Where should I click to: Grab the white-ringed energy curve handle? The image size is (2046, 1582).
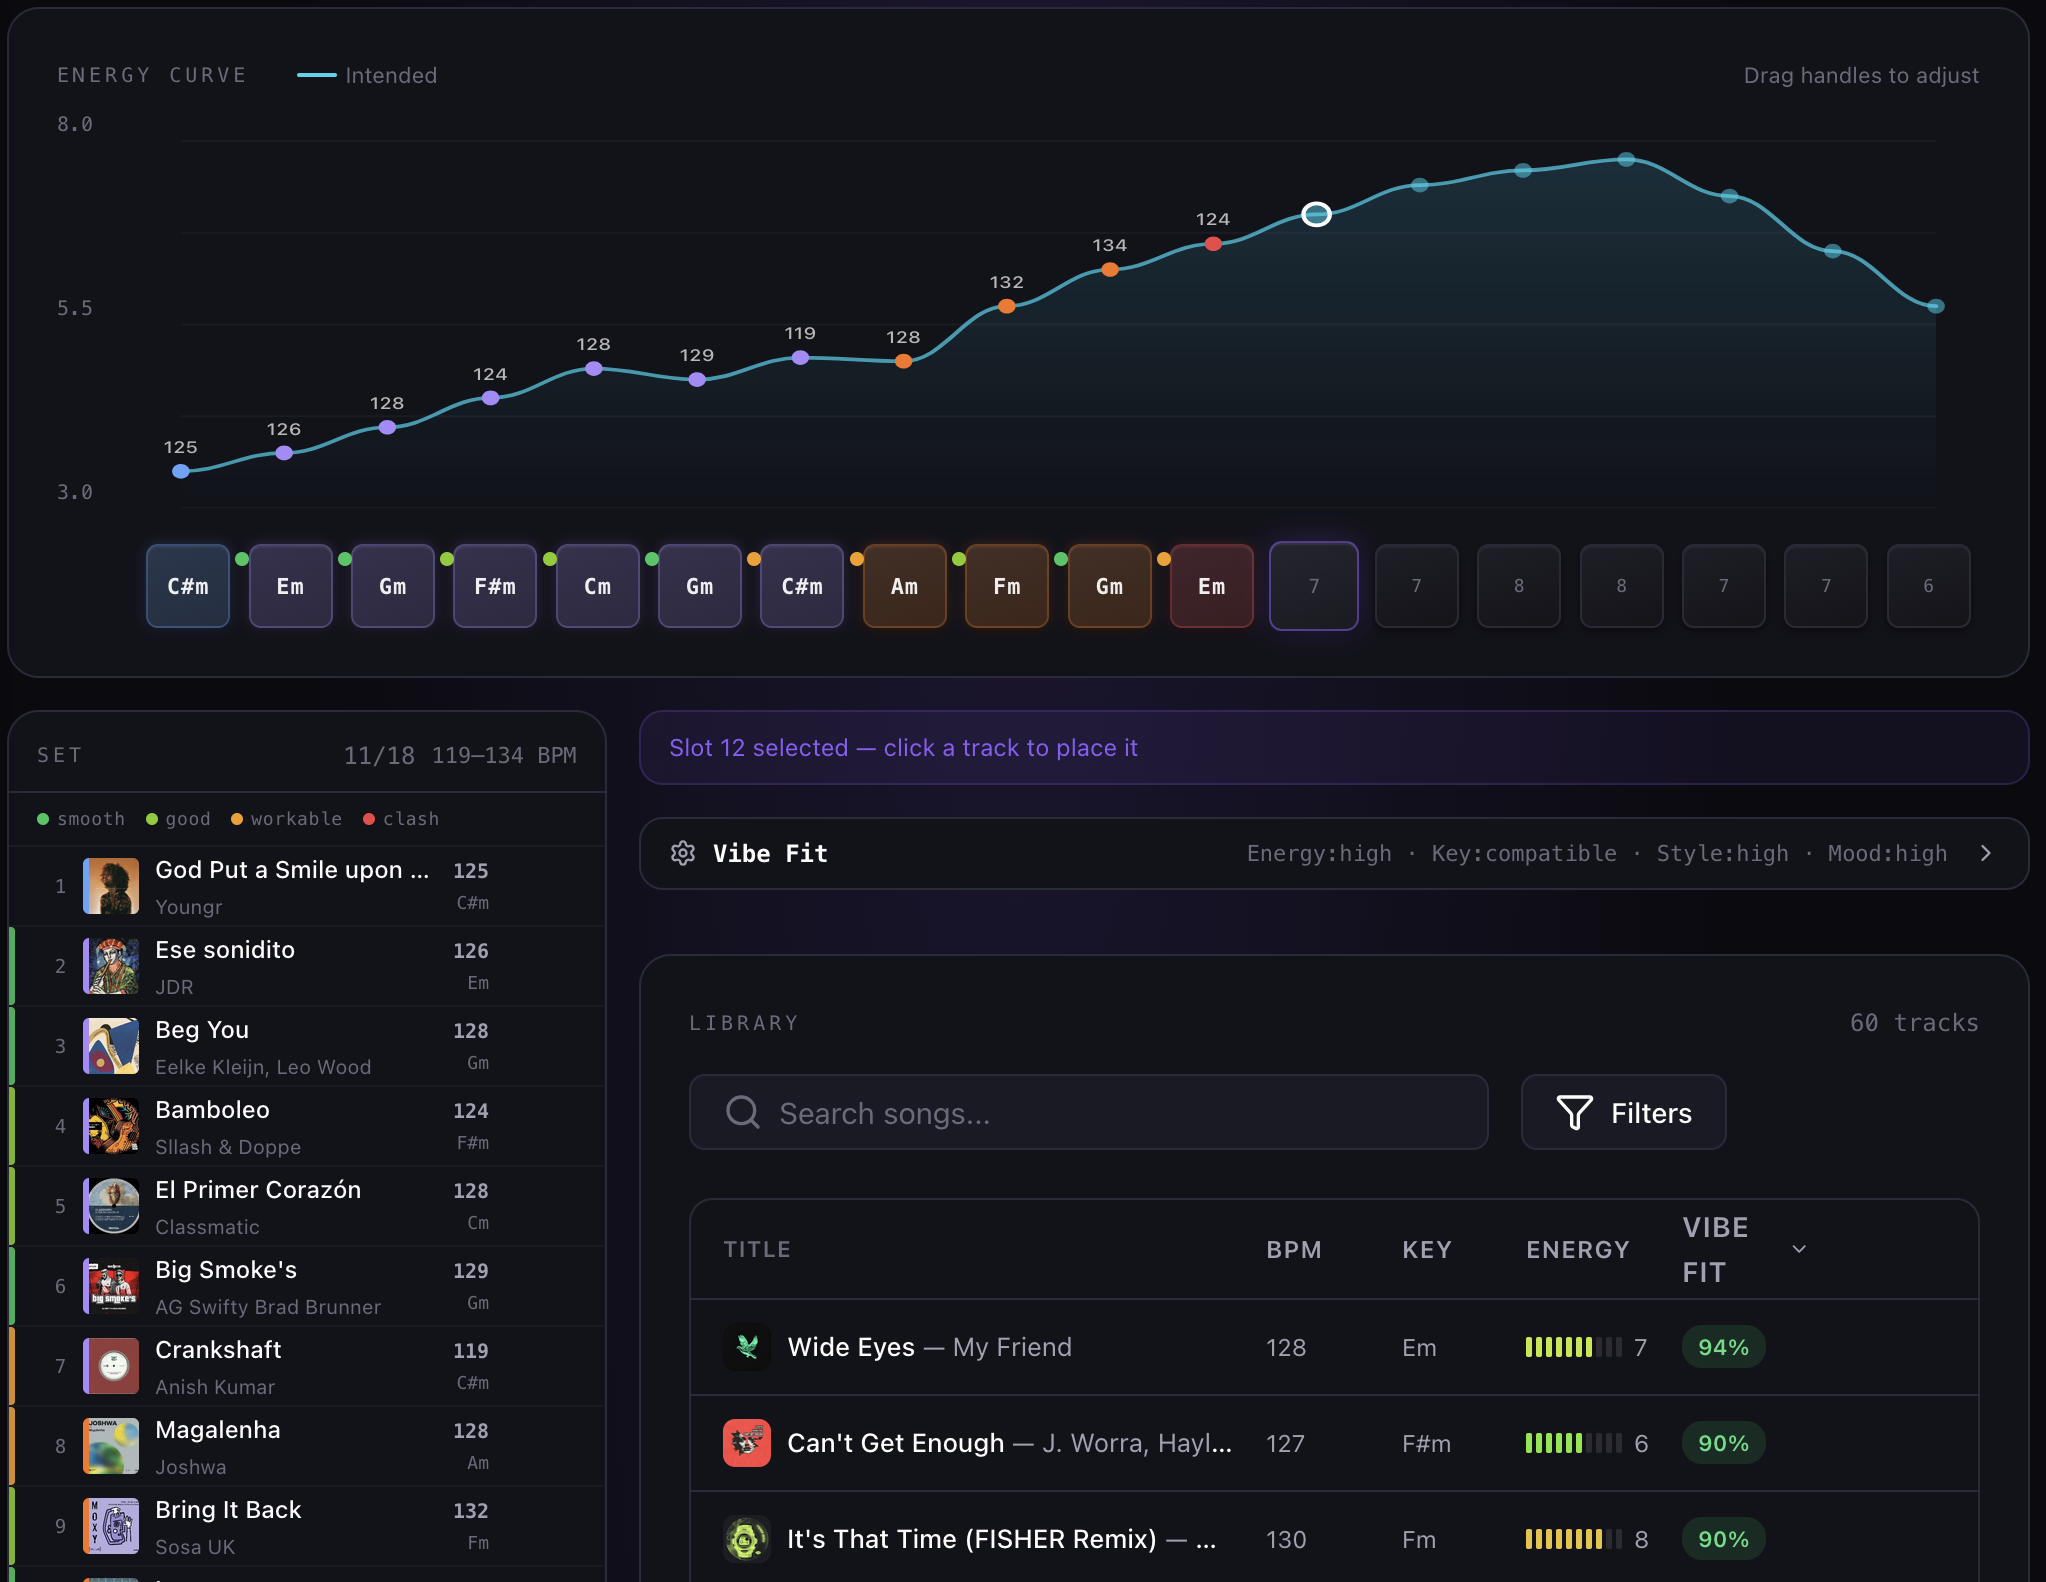coord(1316,214)
